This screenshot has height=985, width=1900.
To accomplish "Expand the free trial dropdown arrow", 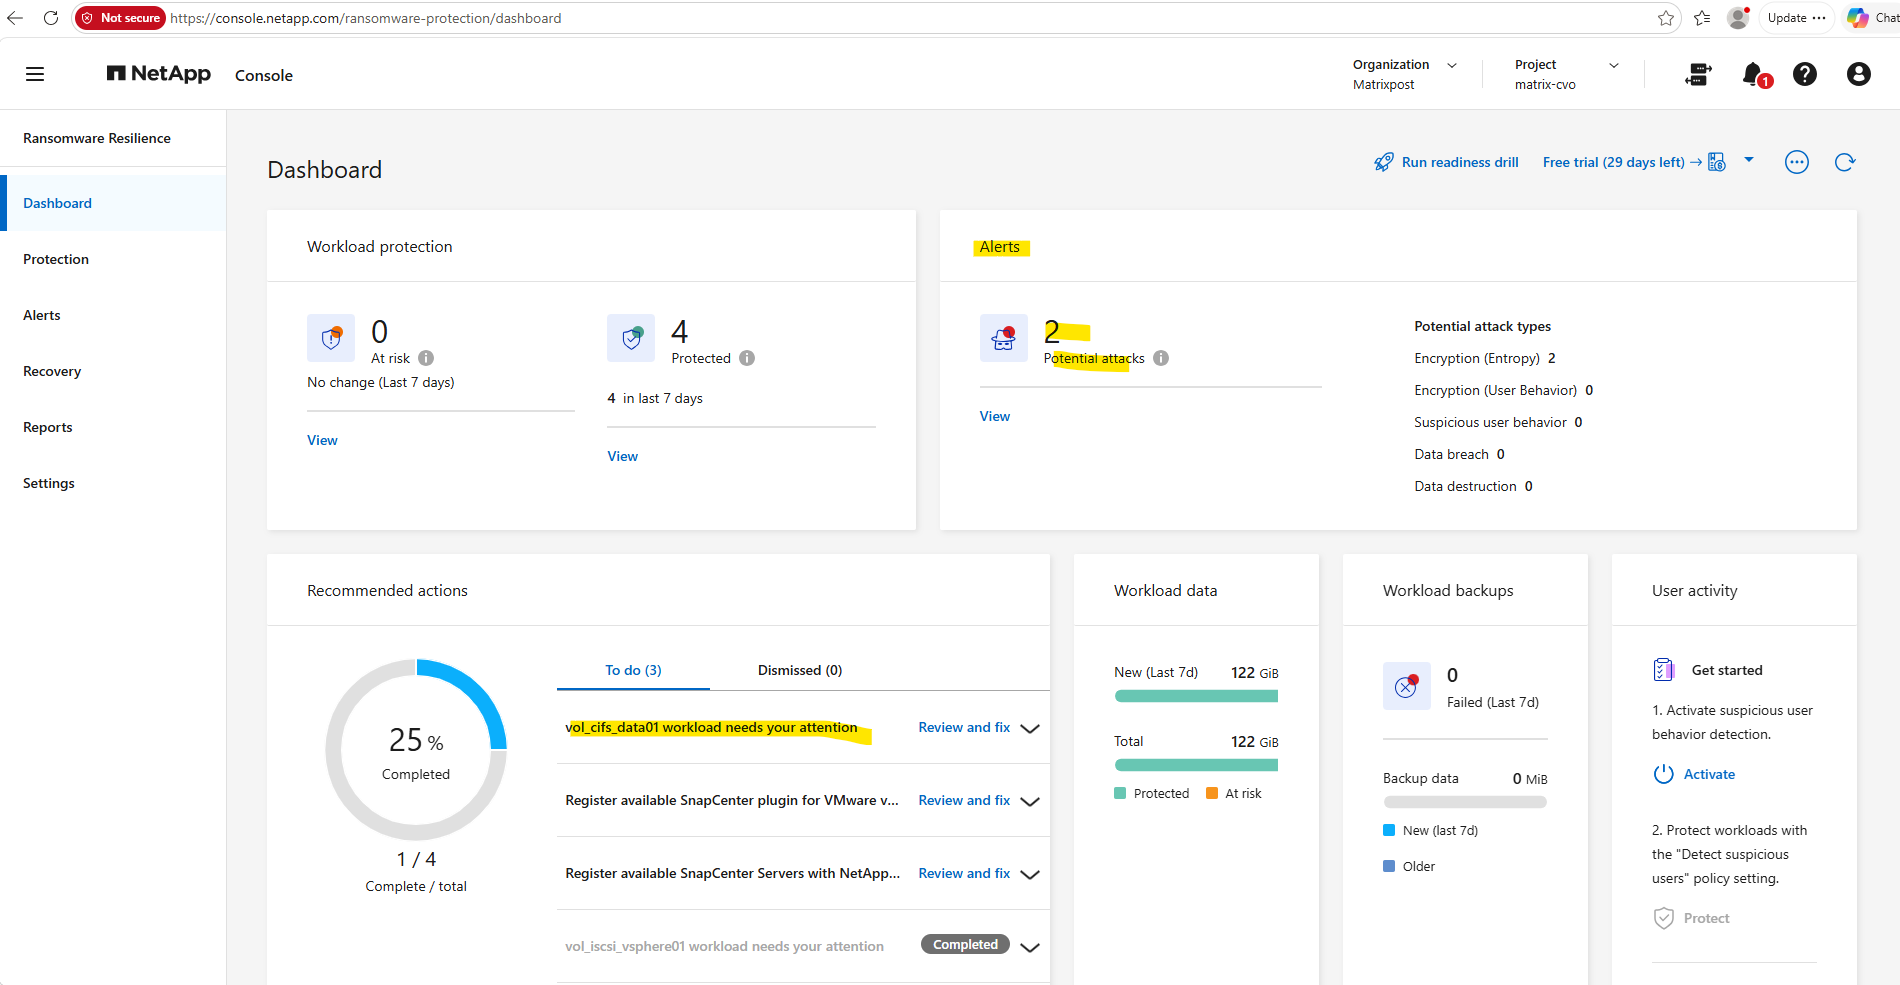I will 1749,160.
